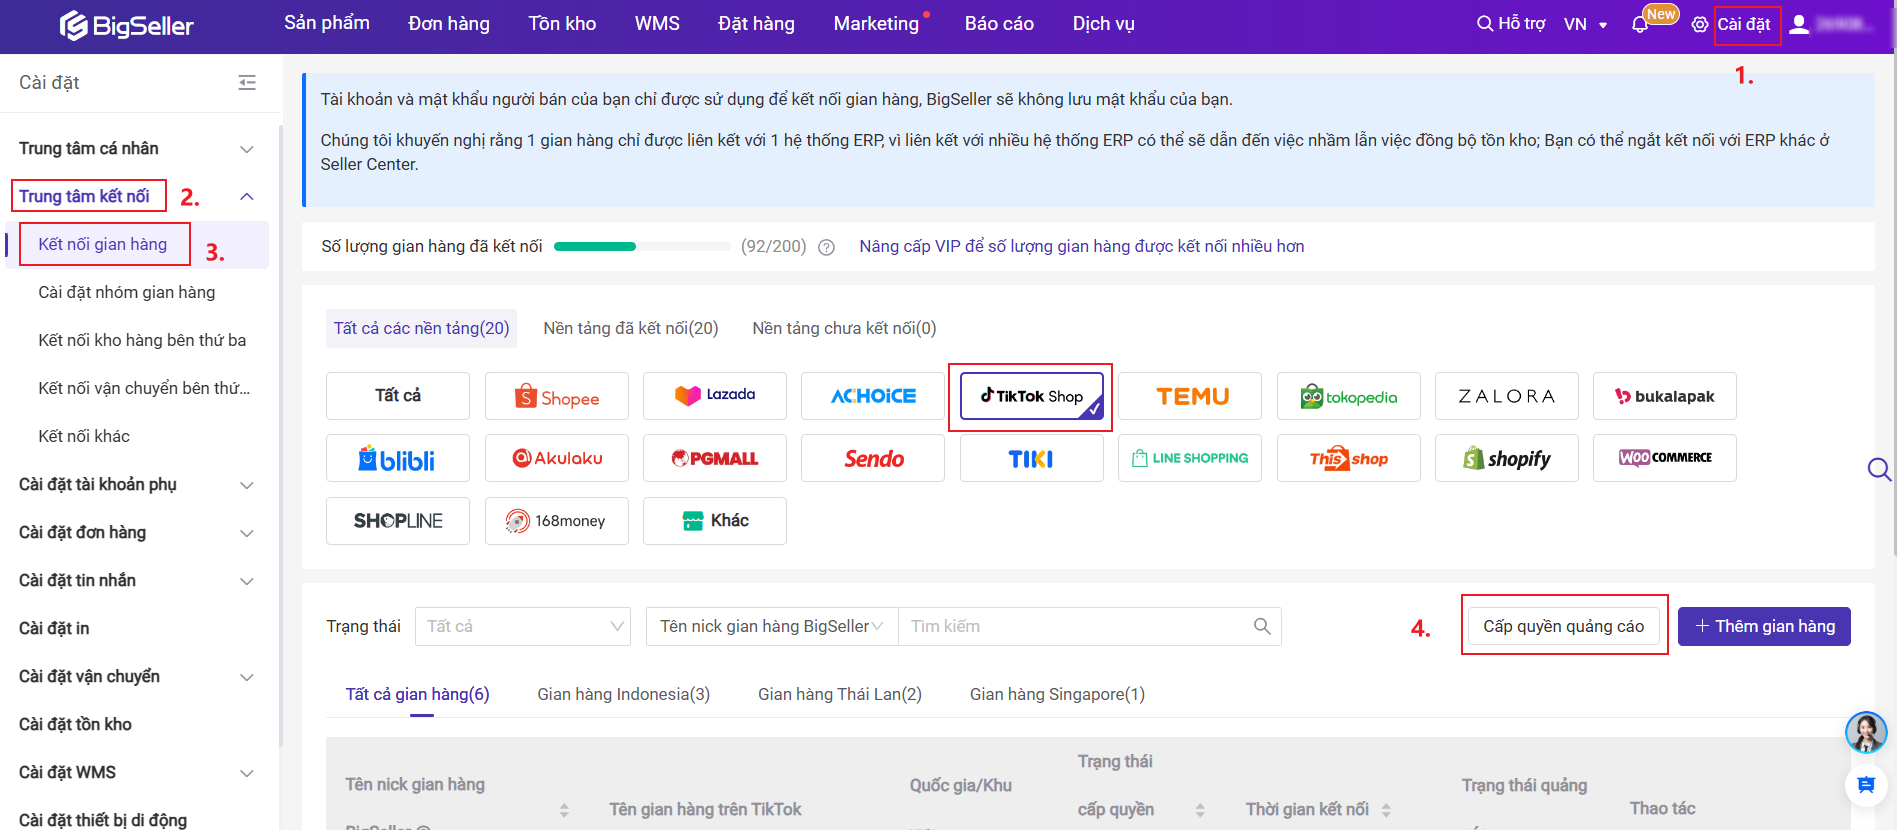Select the Tokopedia platform tile
The height and width of the screenshot is (830, 1897).
click(1348, 396)
